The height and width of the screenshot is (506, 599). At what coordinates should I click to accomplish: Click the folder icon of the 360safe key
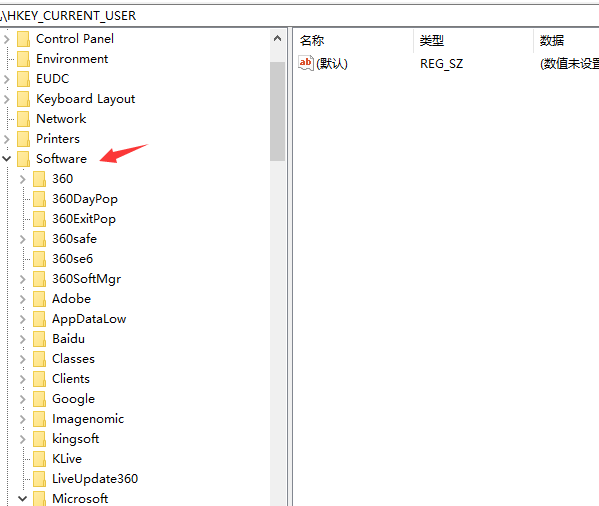pos(39,239)
